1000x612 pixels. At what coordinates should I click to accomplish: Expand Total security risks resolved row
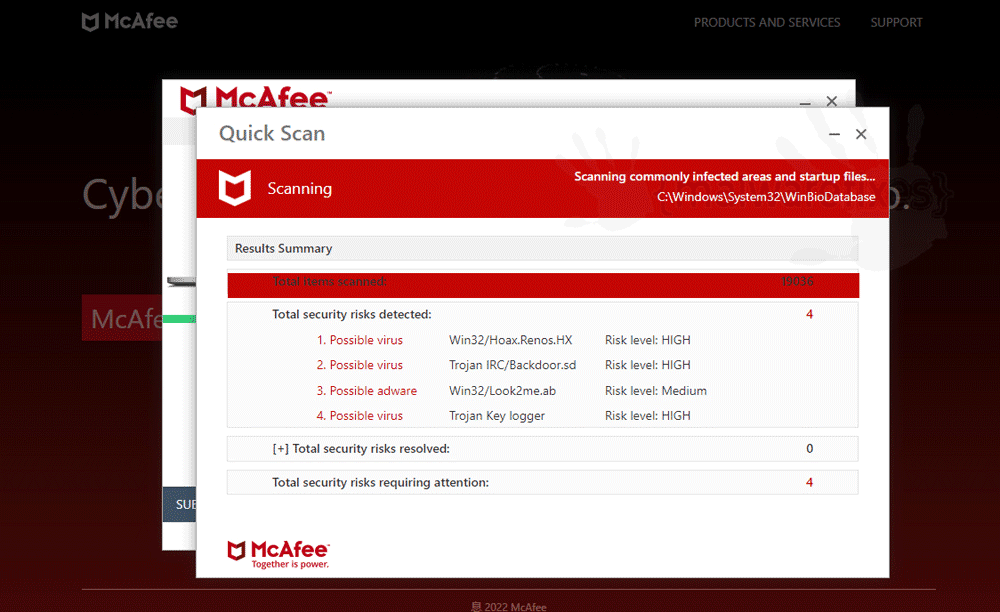543,449
